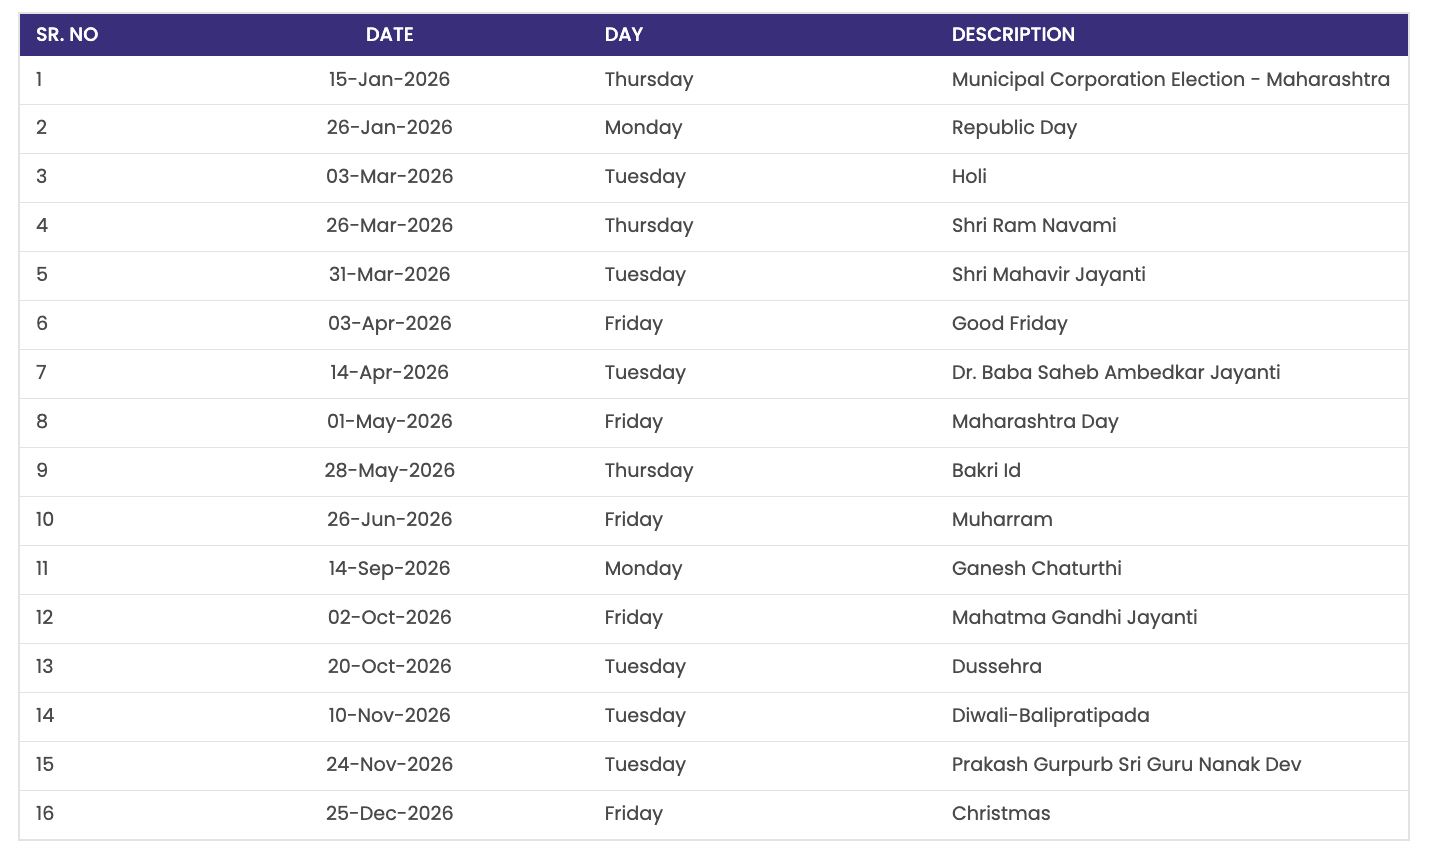Select the Good Friday description
This screenshot has height=866, width=1442.
tap(1009, 323)
